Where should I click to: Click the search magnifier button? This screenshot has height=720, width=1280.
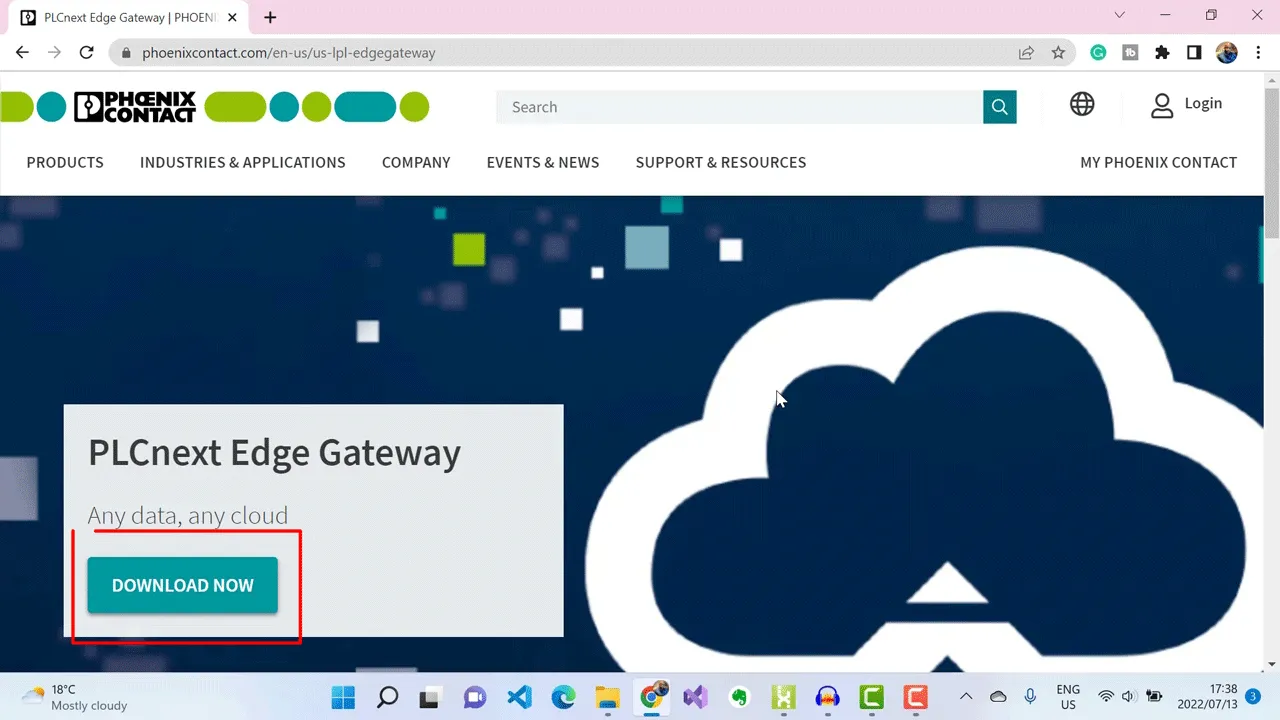coord(1000,107)
